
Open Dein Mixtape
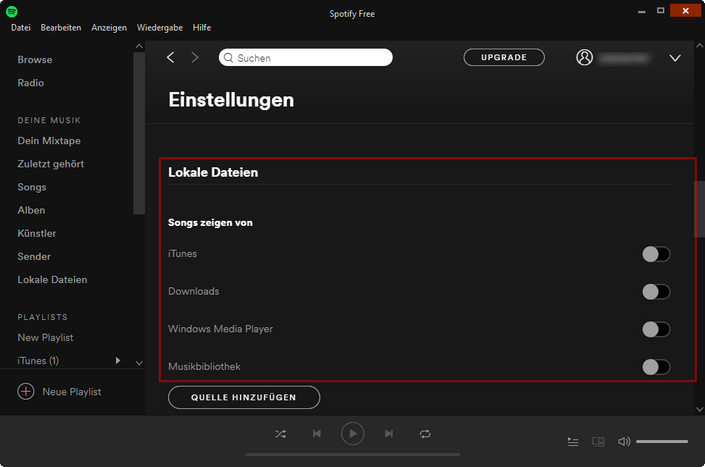pos(49,141)
